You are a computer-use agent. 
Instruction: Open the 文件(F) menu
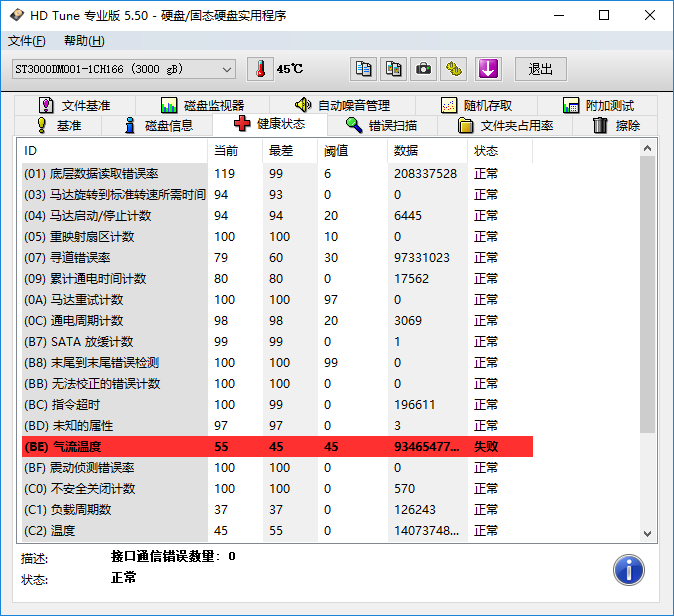click(x=26, y=41)
